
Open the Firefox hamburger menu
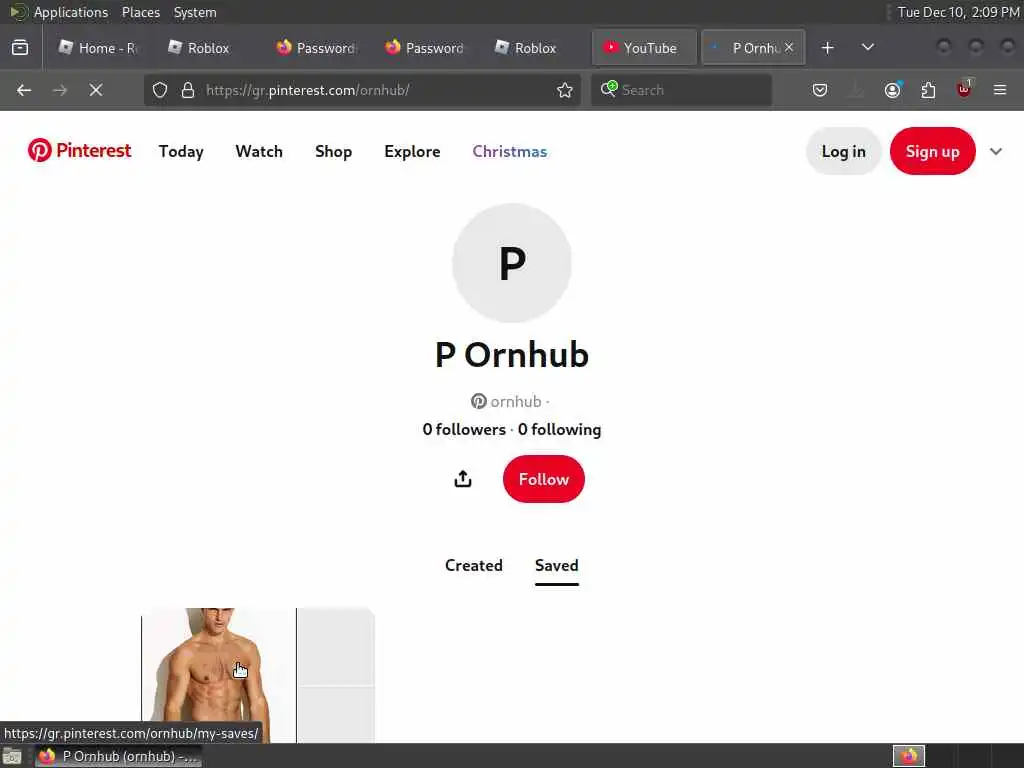(1000, 90)
